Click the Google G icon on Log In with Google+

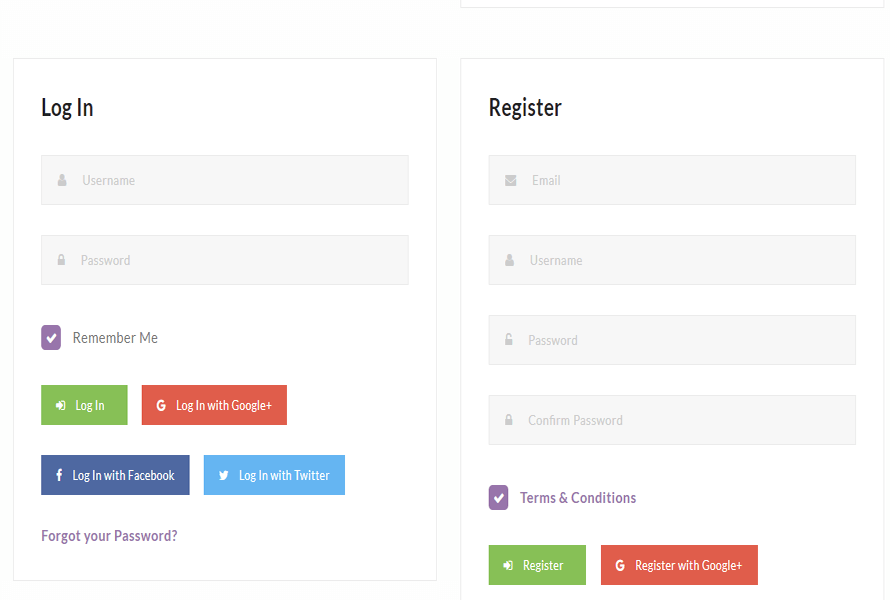[x=160, y=405]
